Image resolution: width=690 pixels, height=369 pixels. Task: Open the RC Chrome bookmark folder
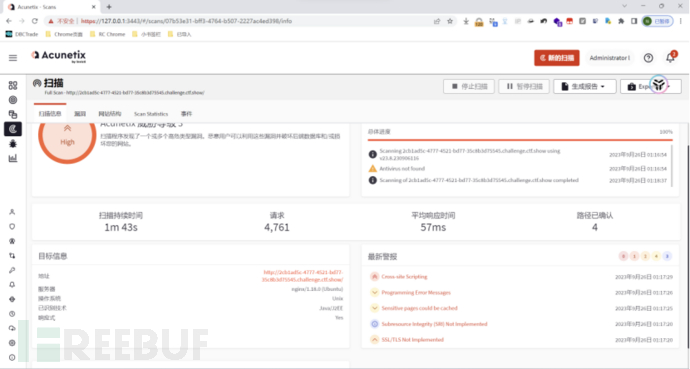click(108, 34)
